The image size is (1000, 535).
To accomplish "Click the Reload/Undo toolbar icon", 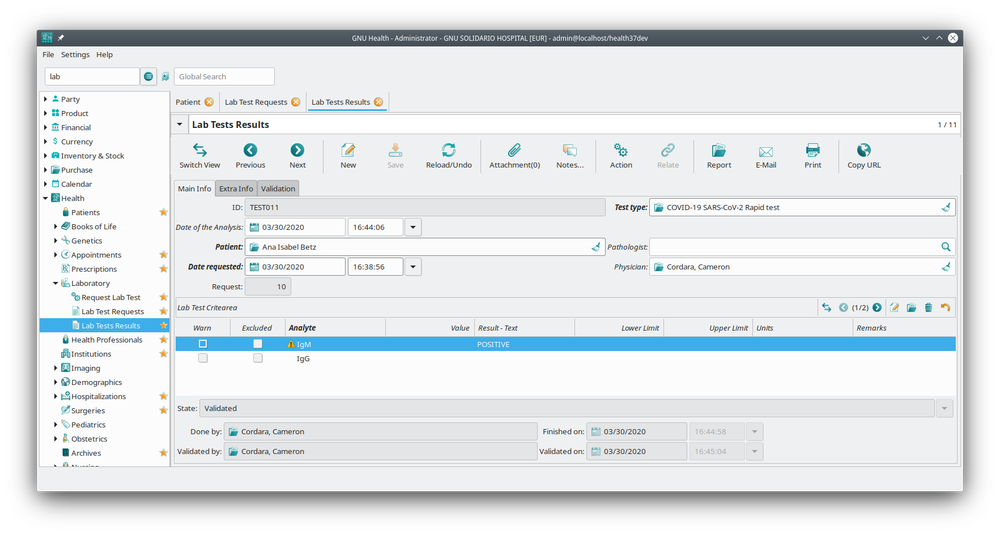I will 448,150.
